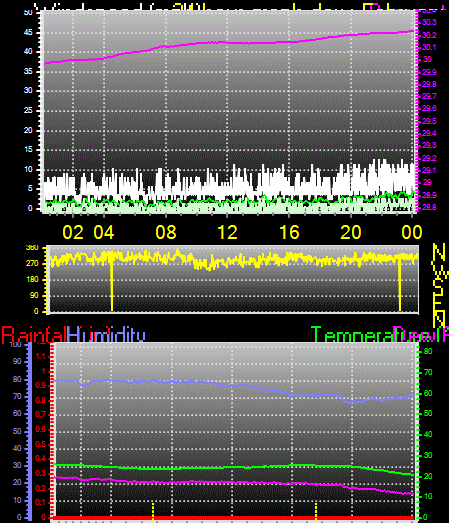The width and height of the screenshot is (449, 523).
Task: Click the magenta 30.1 pressure axis value
Action: point(429,47)
